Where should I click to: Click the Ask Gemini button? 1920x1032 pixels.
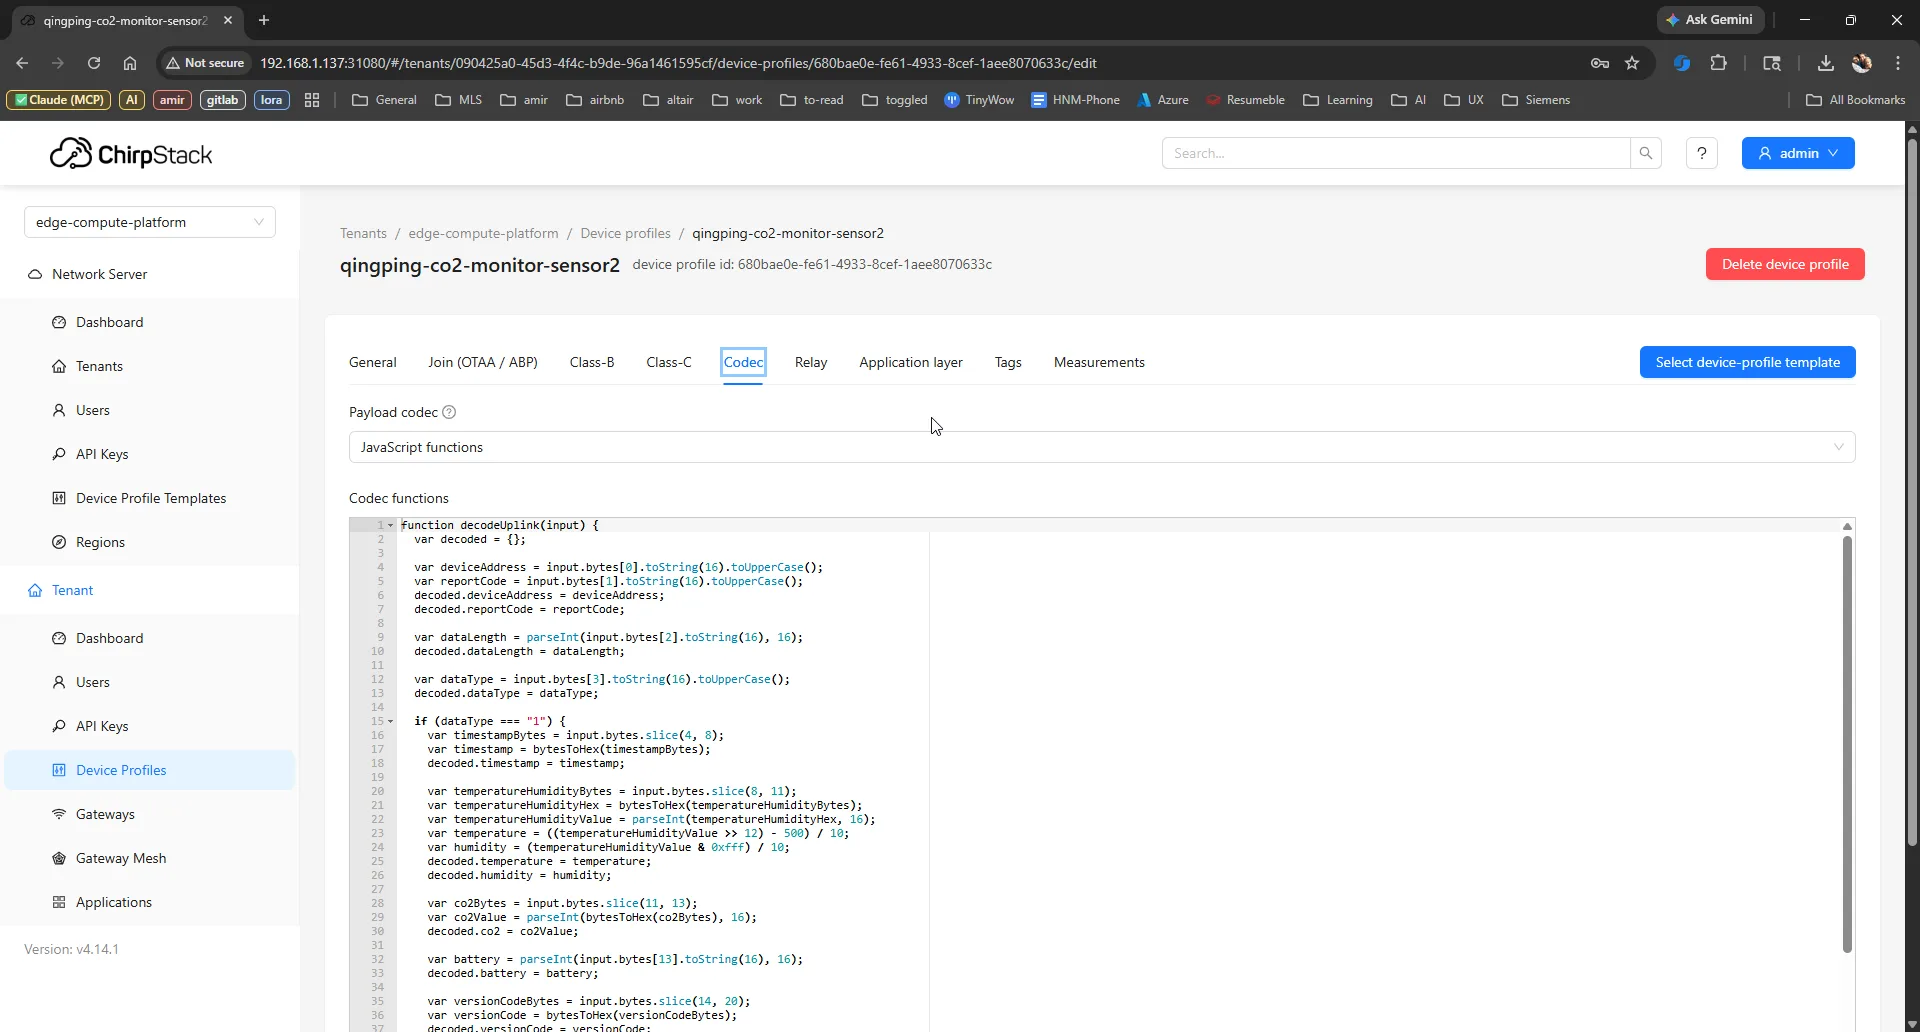coord(1709,20)
